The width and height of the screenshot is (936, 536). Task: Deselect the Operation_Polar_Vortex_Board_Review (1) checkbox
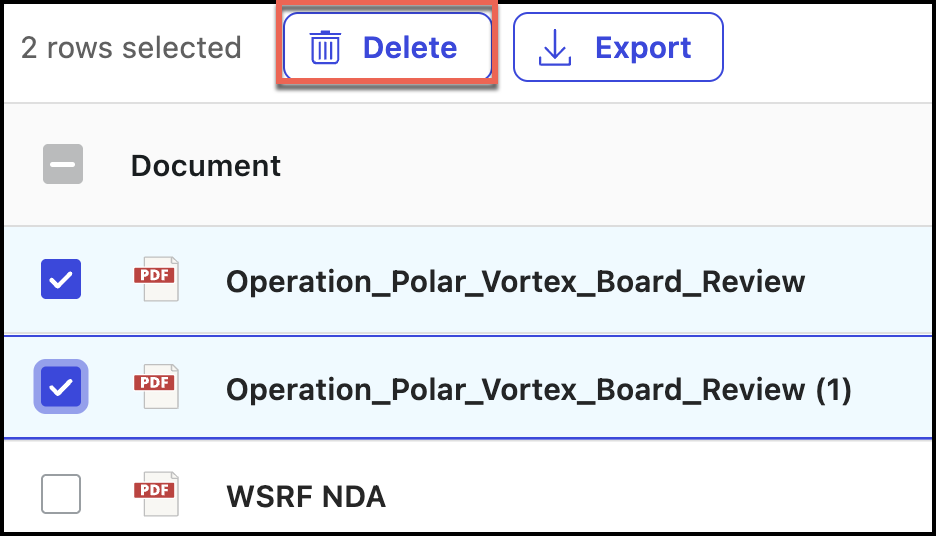[x=61, y=387]
